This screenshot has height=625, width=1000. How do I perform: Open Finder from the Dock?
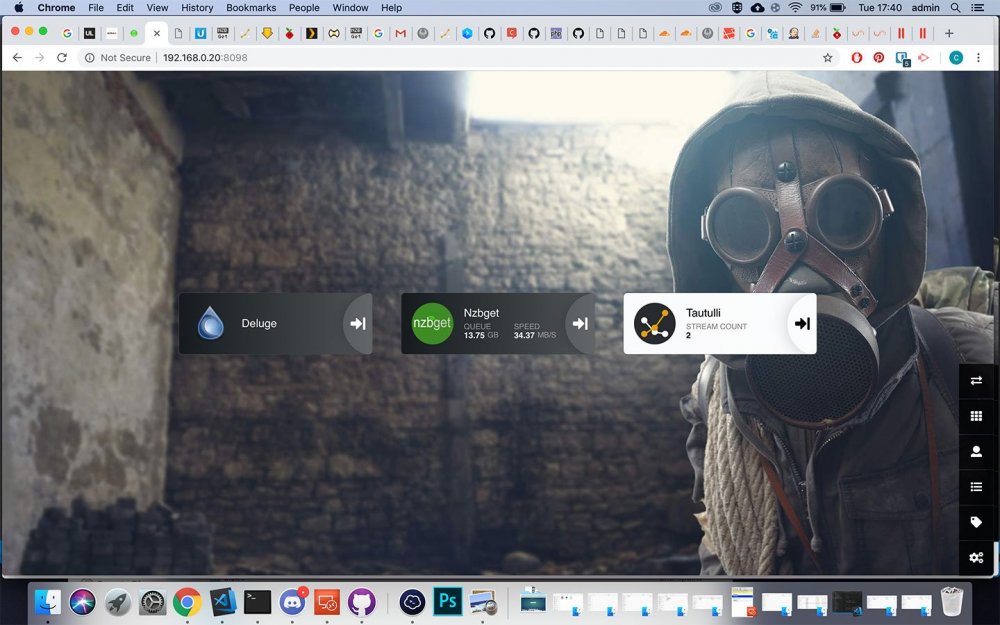click(48, 601)
